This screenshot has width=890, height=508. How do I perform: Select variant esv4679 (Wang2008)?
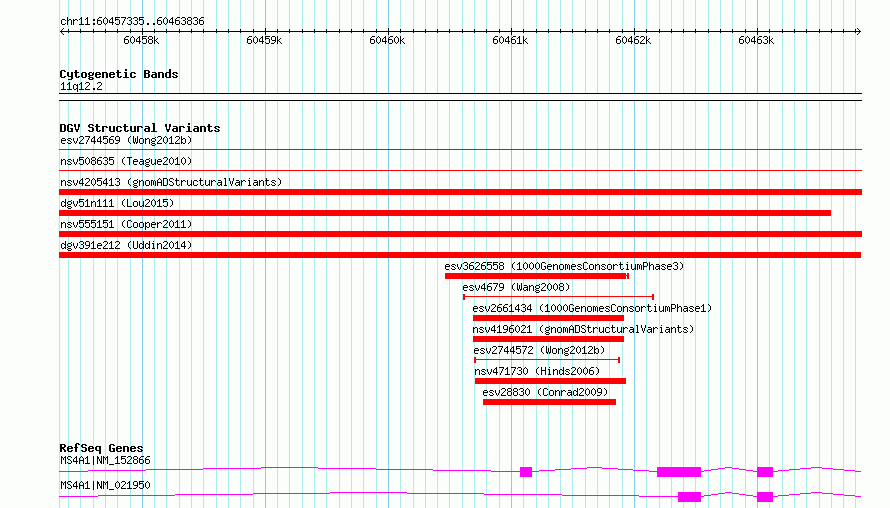pos(516,287)
